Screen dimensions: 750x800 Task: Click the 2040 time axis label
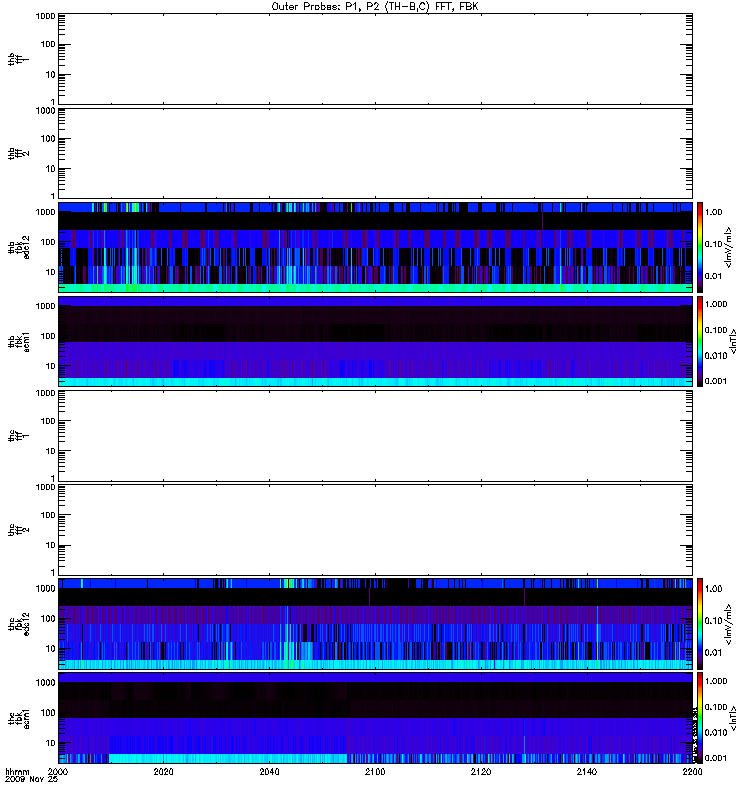[269, 771]
